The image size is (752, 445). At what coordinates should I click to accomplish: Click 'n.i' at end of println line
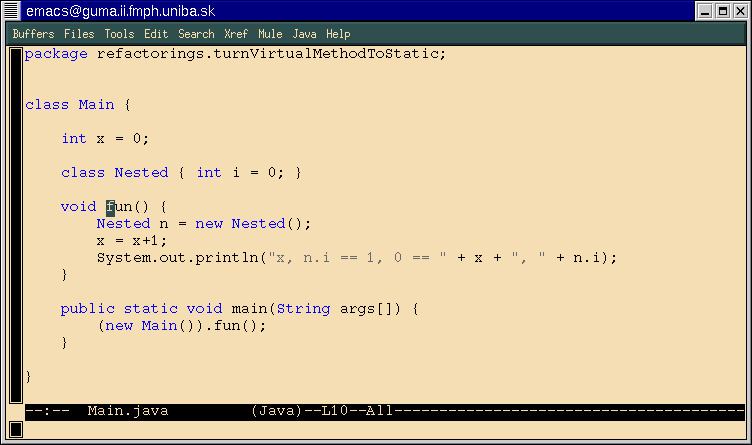(587, 258)
